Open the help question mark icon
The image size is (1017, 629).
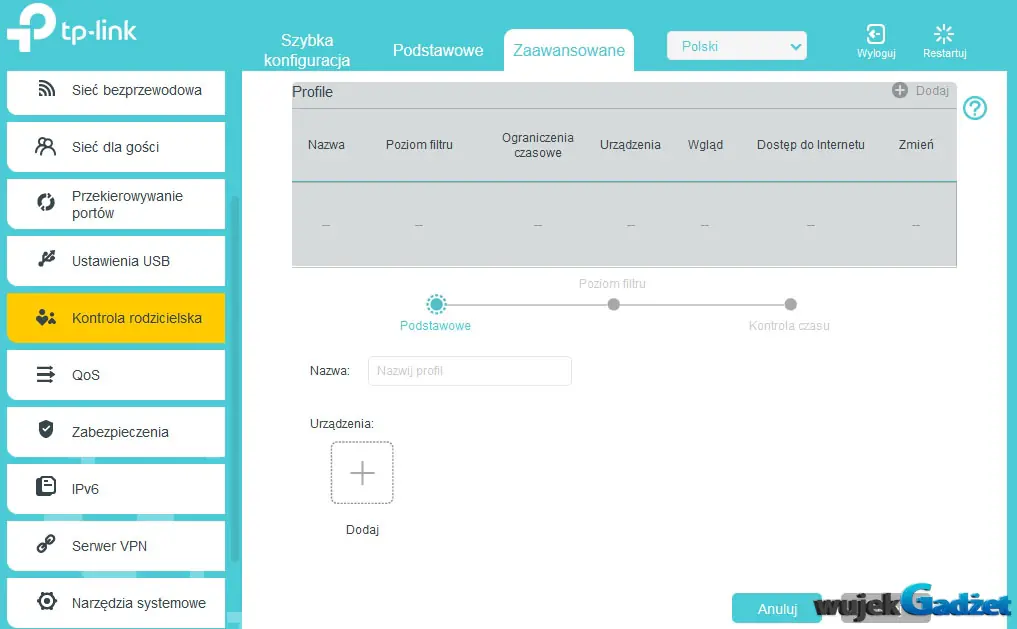(x=974, y=108)
